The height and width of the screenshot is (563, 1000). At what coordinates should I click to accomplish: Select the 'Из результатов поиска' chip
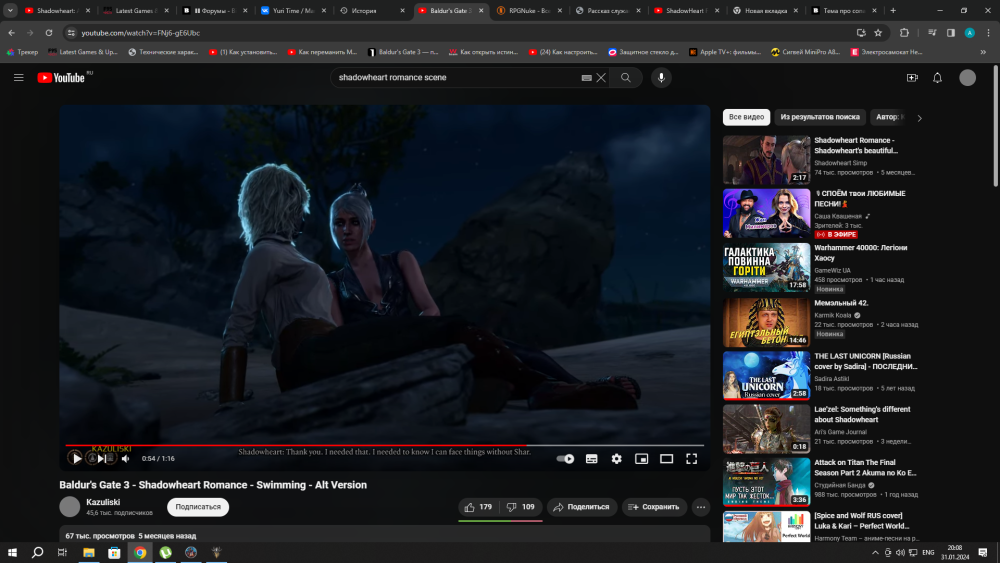[820, 117]
